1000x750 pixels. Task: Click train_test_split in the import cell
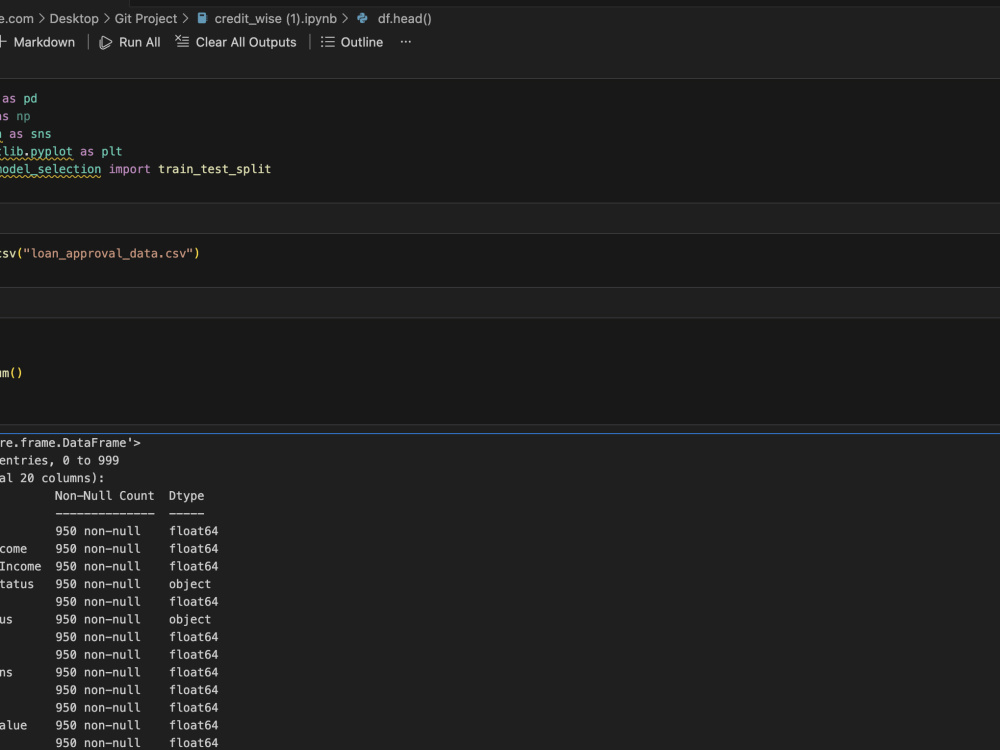(x=214, y=169)
